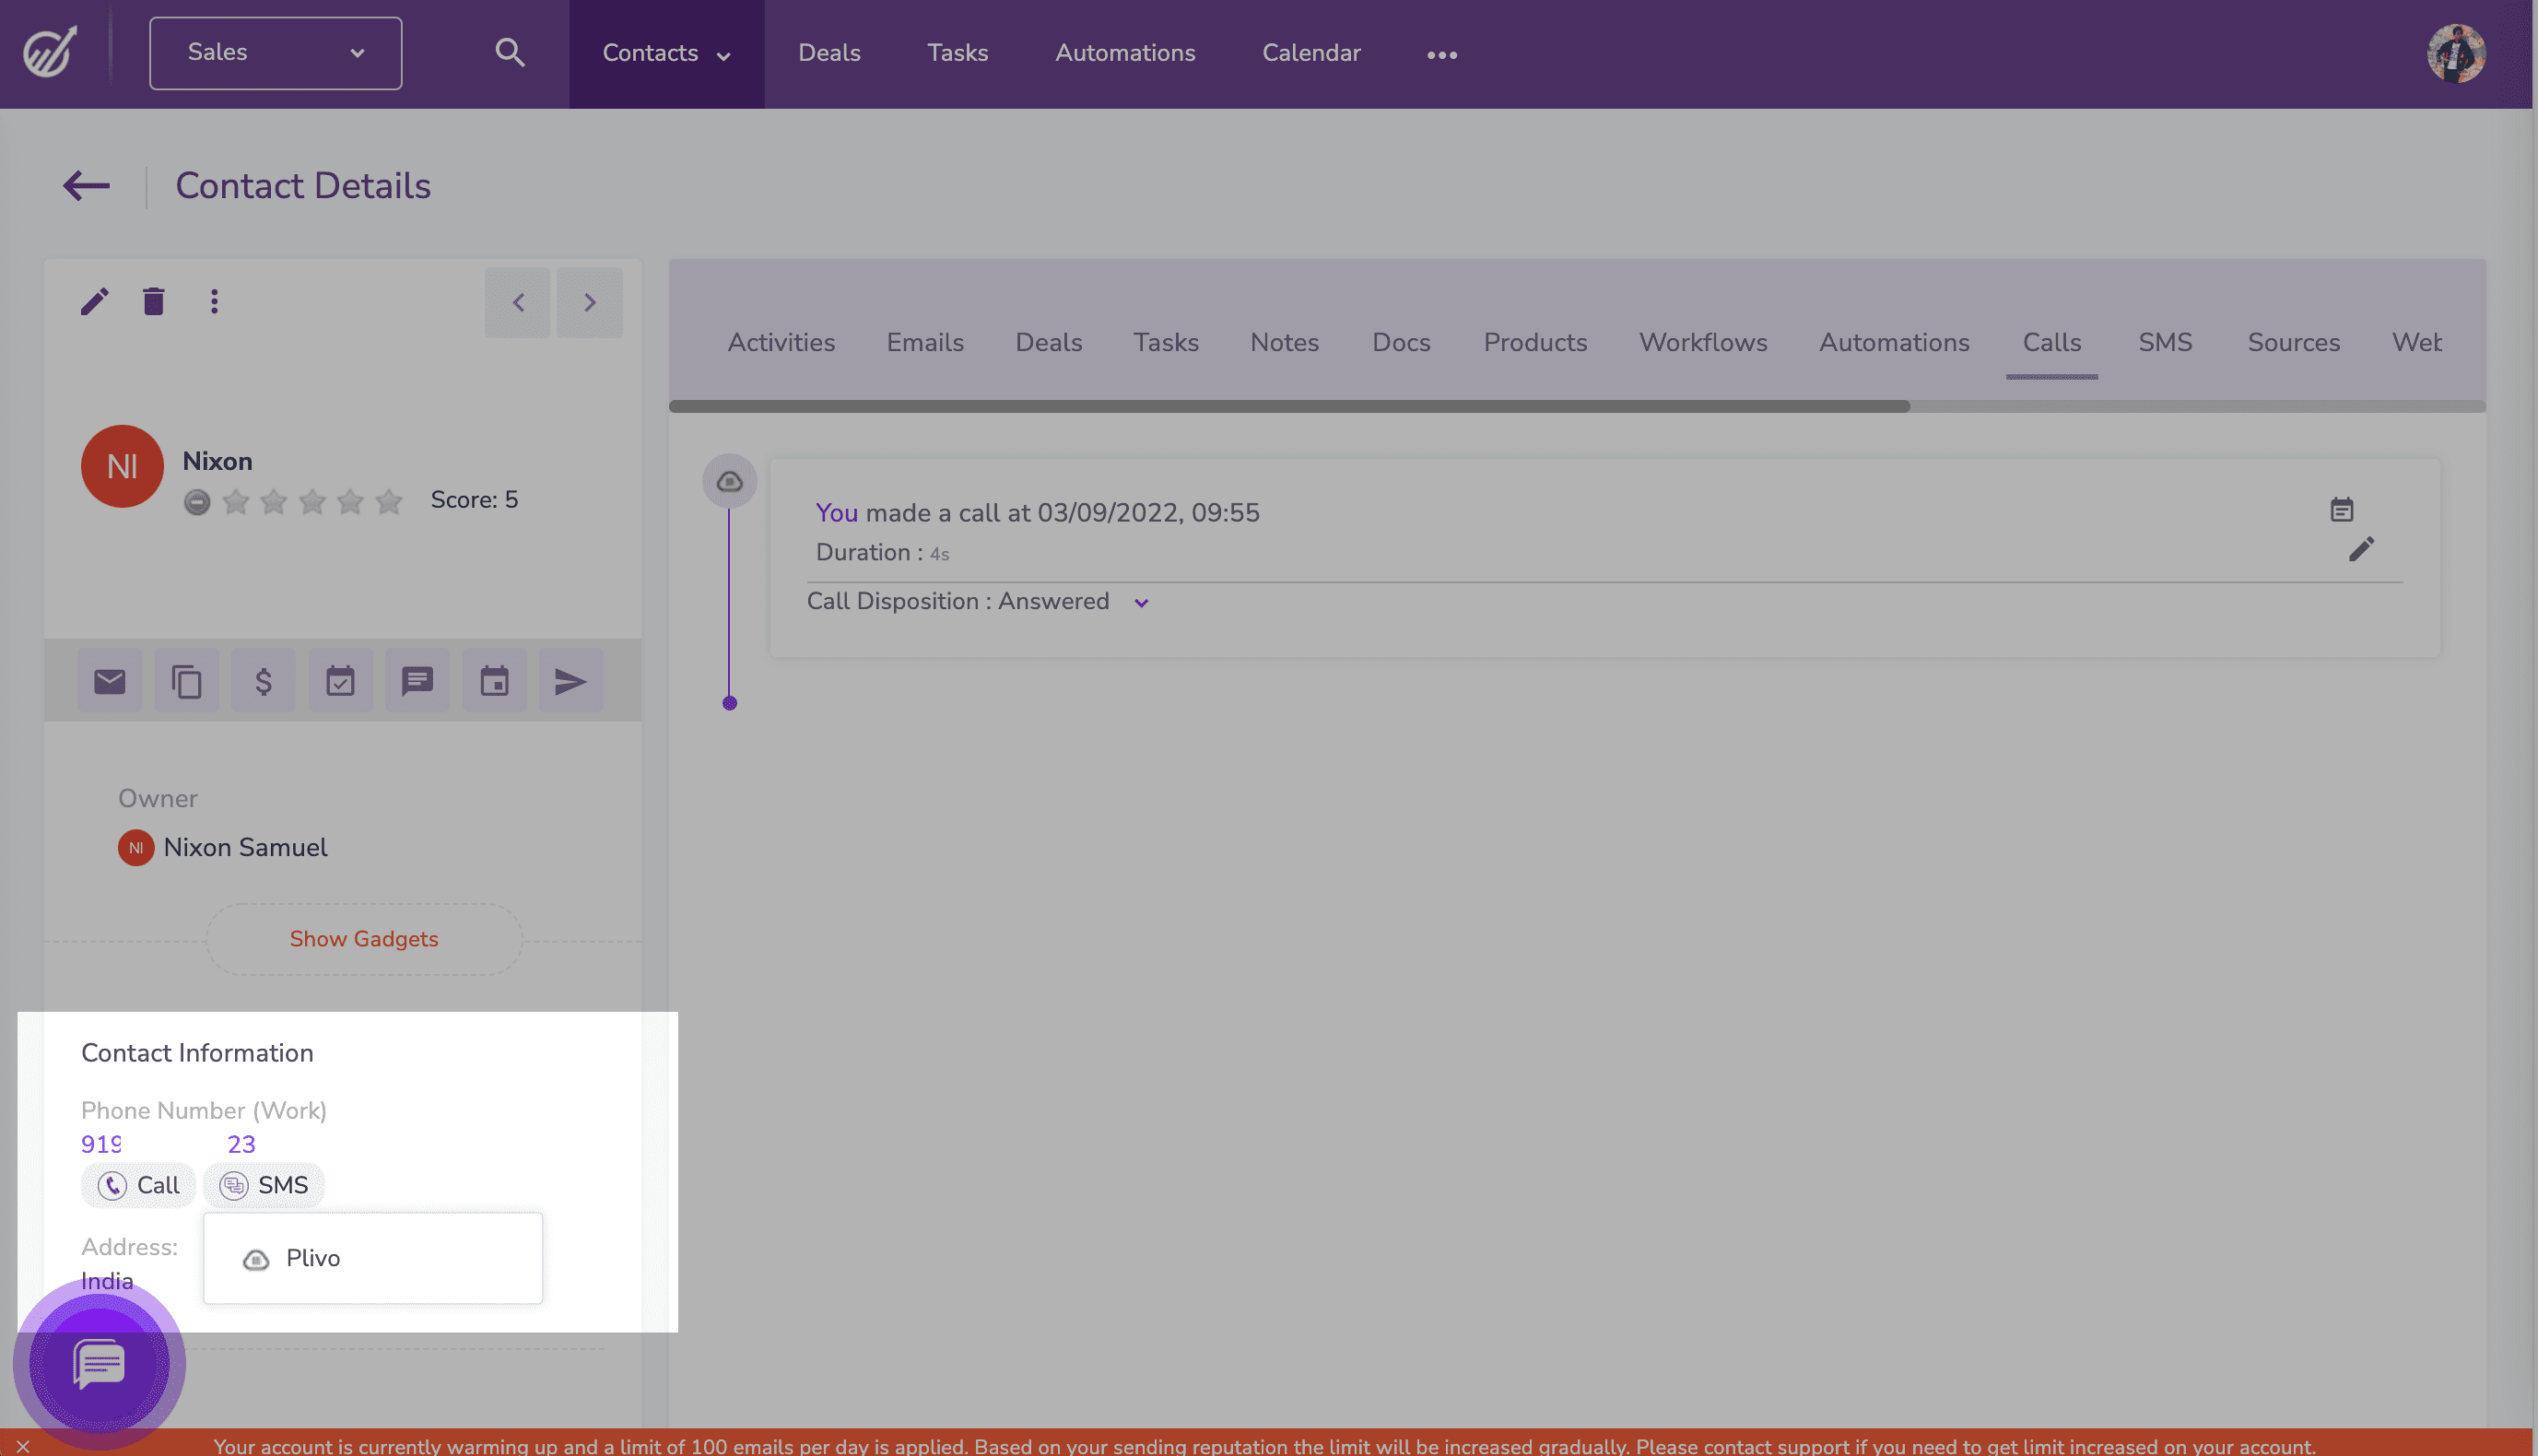Expand the Call Disposition dropdown
The width and height of the screenshot is (2538, 1456).
[x=1140, y=602]
